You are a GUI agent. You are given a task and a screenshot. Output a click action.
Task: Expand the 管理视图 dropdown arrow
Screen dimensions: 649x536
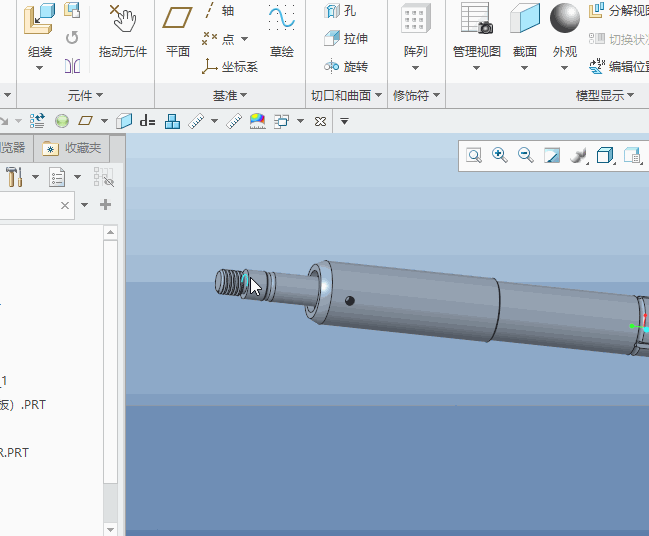476,68
